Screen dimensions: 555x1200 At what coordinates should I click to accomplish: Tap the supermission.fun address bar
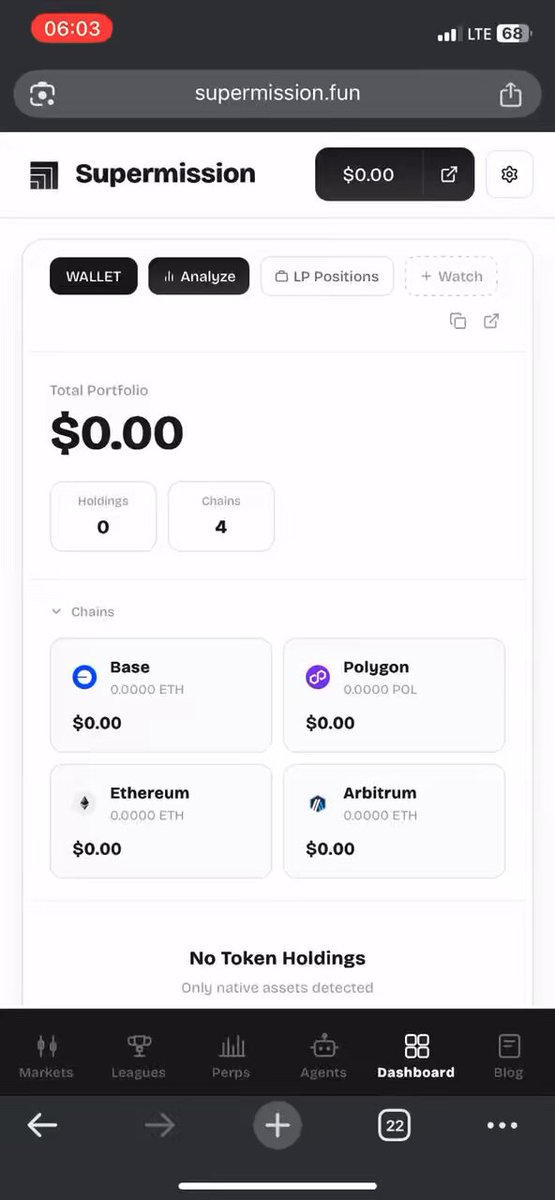277,94
